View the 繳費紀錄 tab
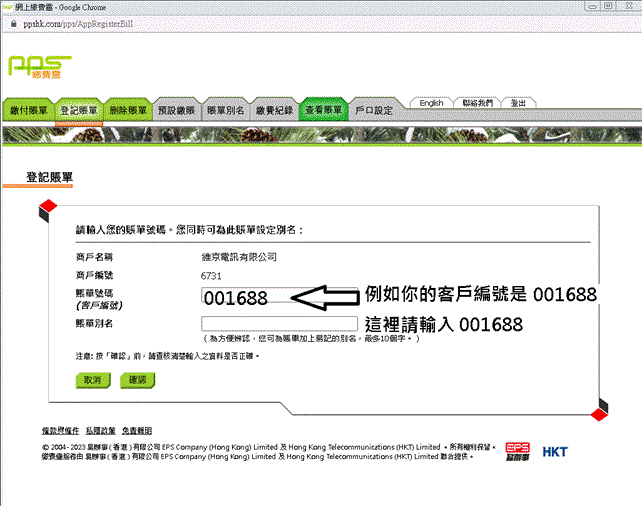This screenshot has height=506, width=642. click(275, 109)
